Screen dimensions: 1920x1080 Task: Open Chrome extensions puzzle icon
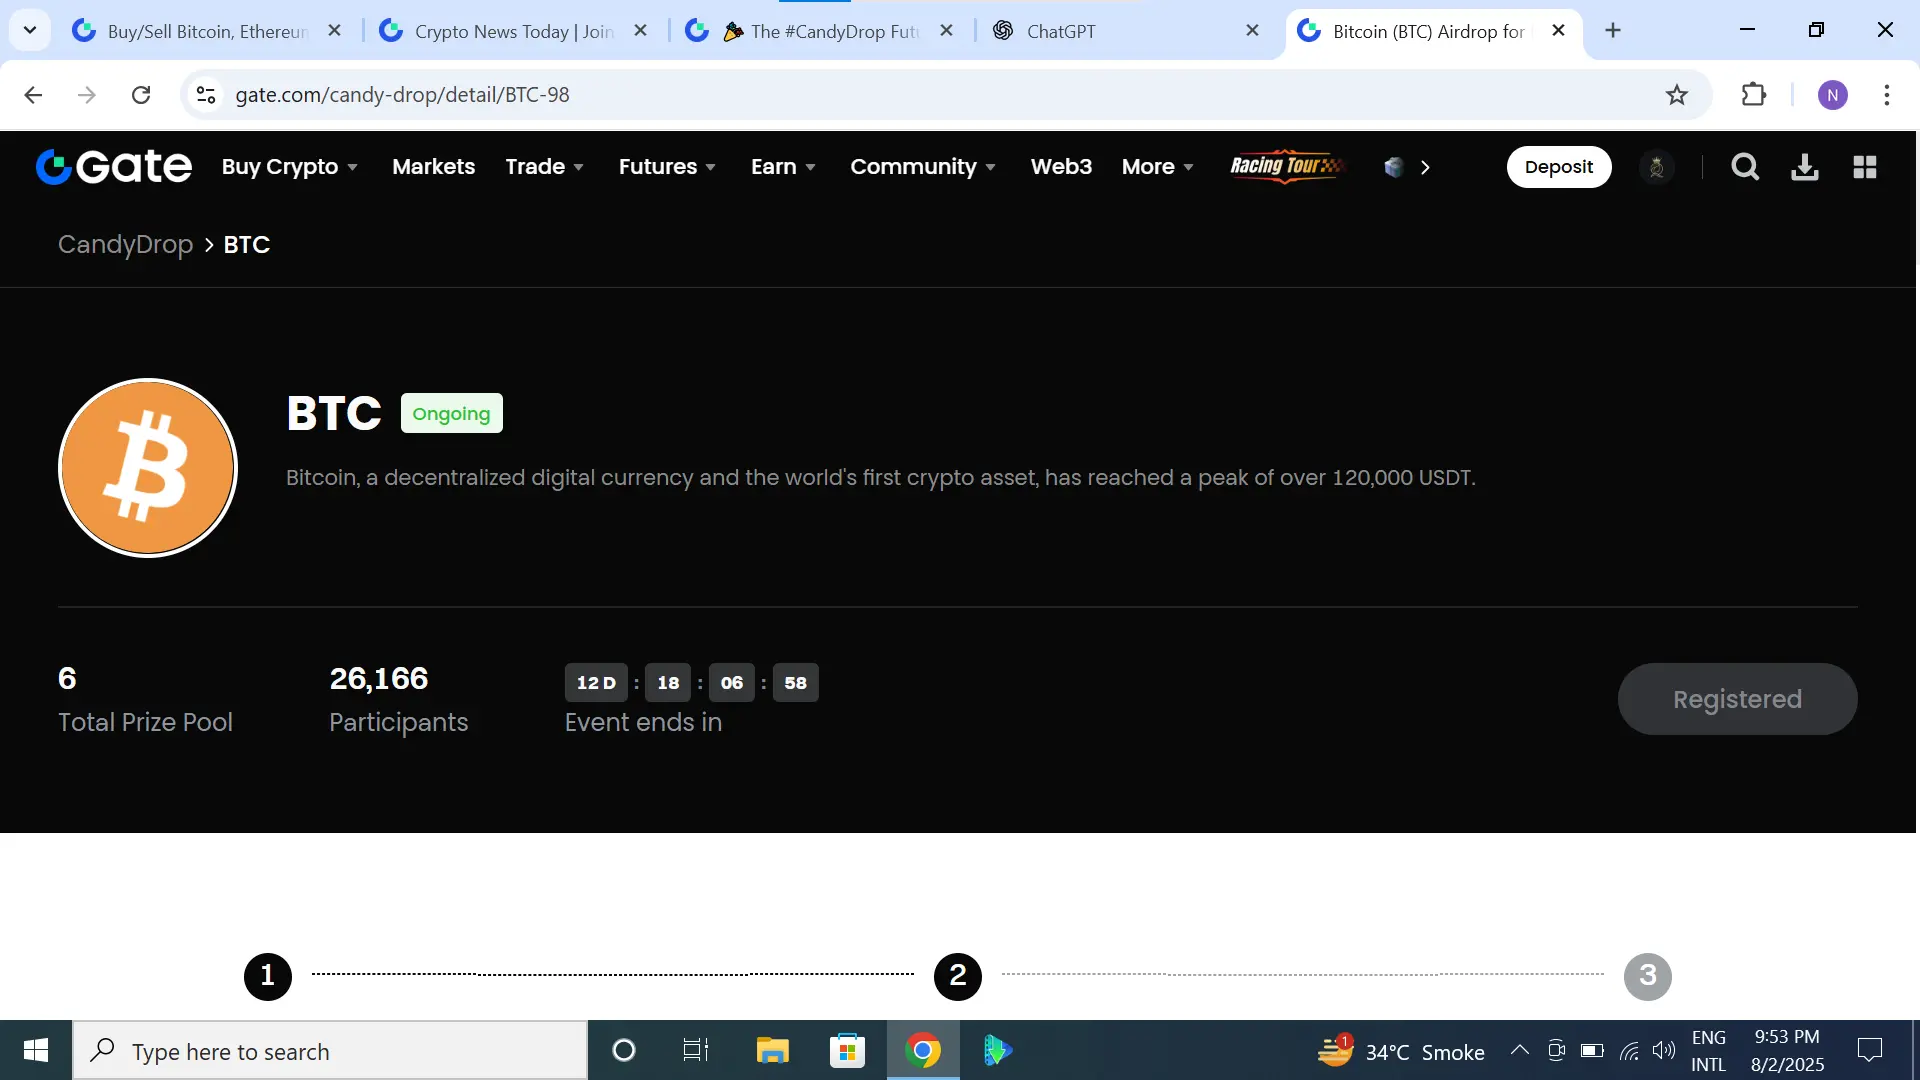click(1754, 95)
